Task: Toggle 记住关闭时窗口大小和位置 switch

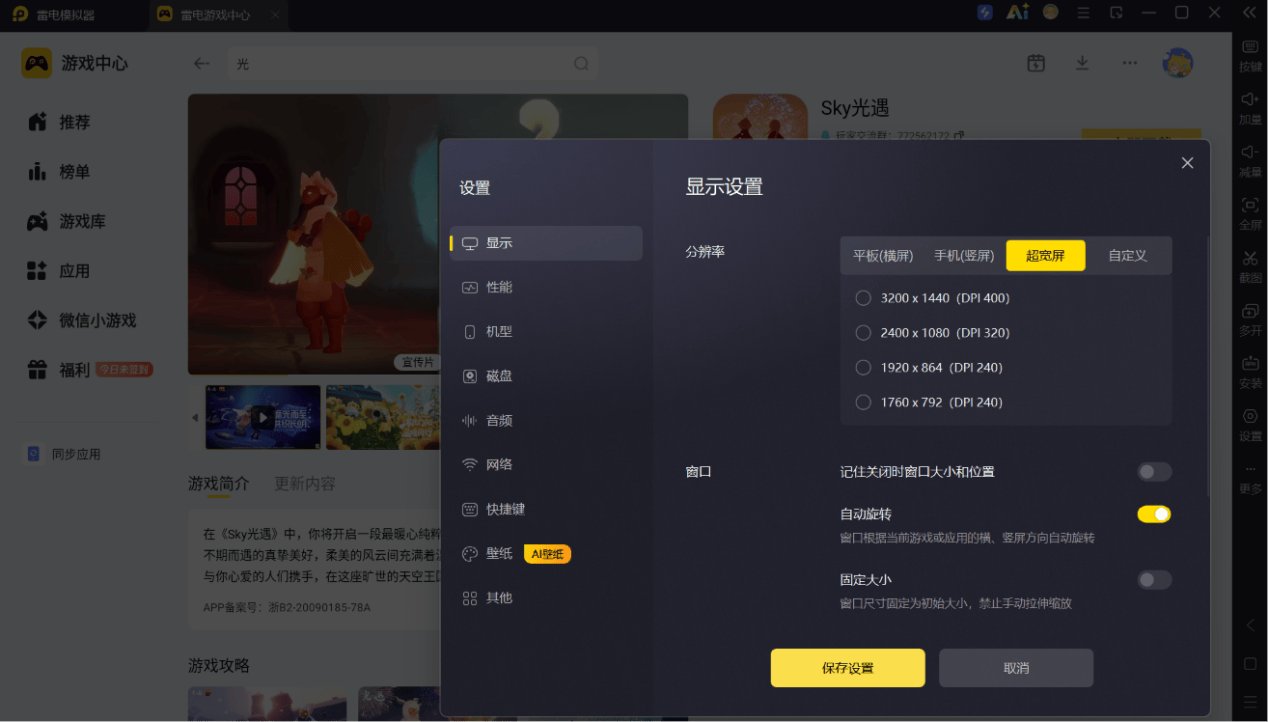Action: [x=1154, y=472]
